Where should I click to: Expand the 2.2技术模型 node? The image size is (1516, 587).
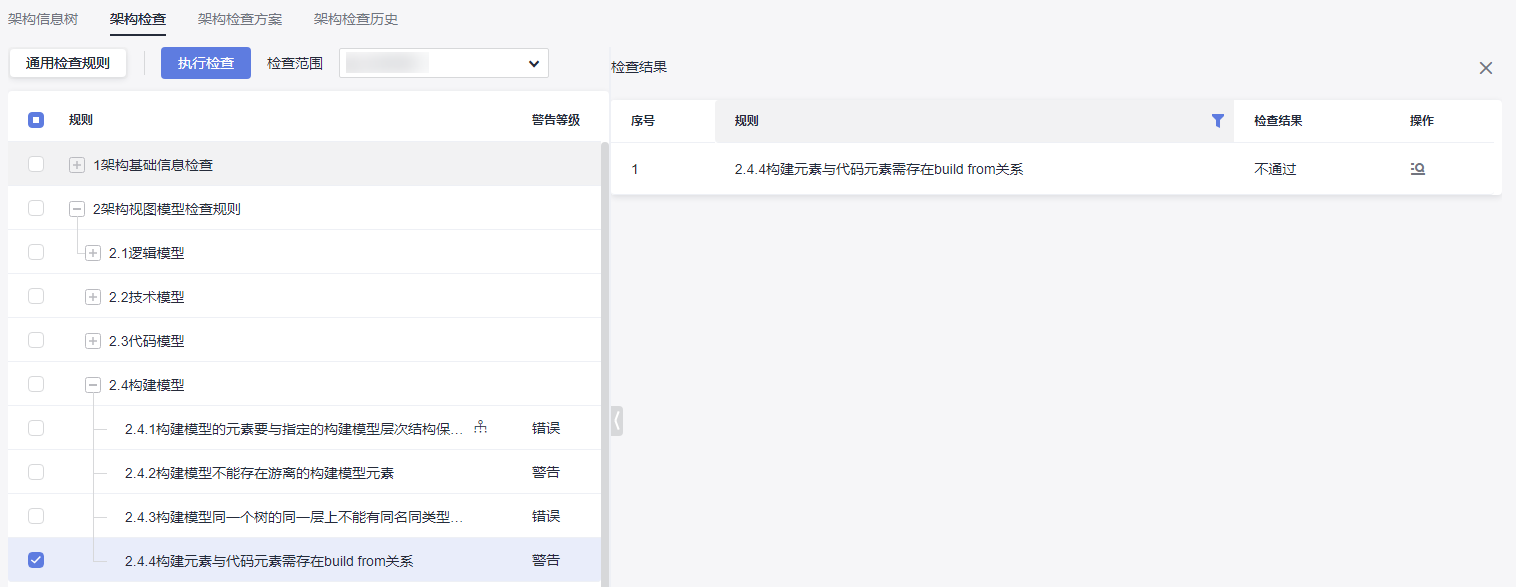[x=93, y=297]
